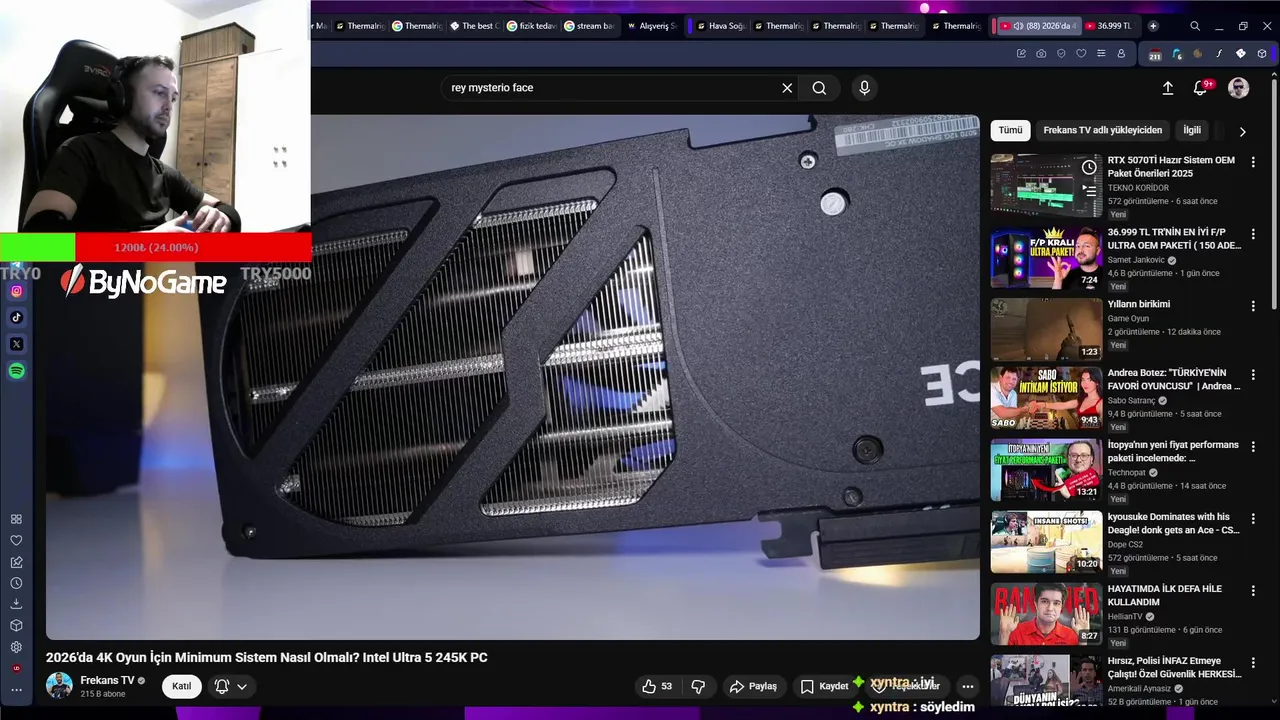Like the video with thumbs up
Screen dimensions: 1280x720
pyautogui.click(x=657, y=686)
